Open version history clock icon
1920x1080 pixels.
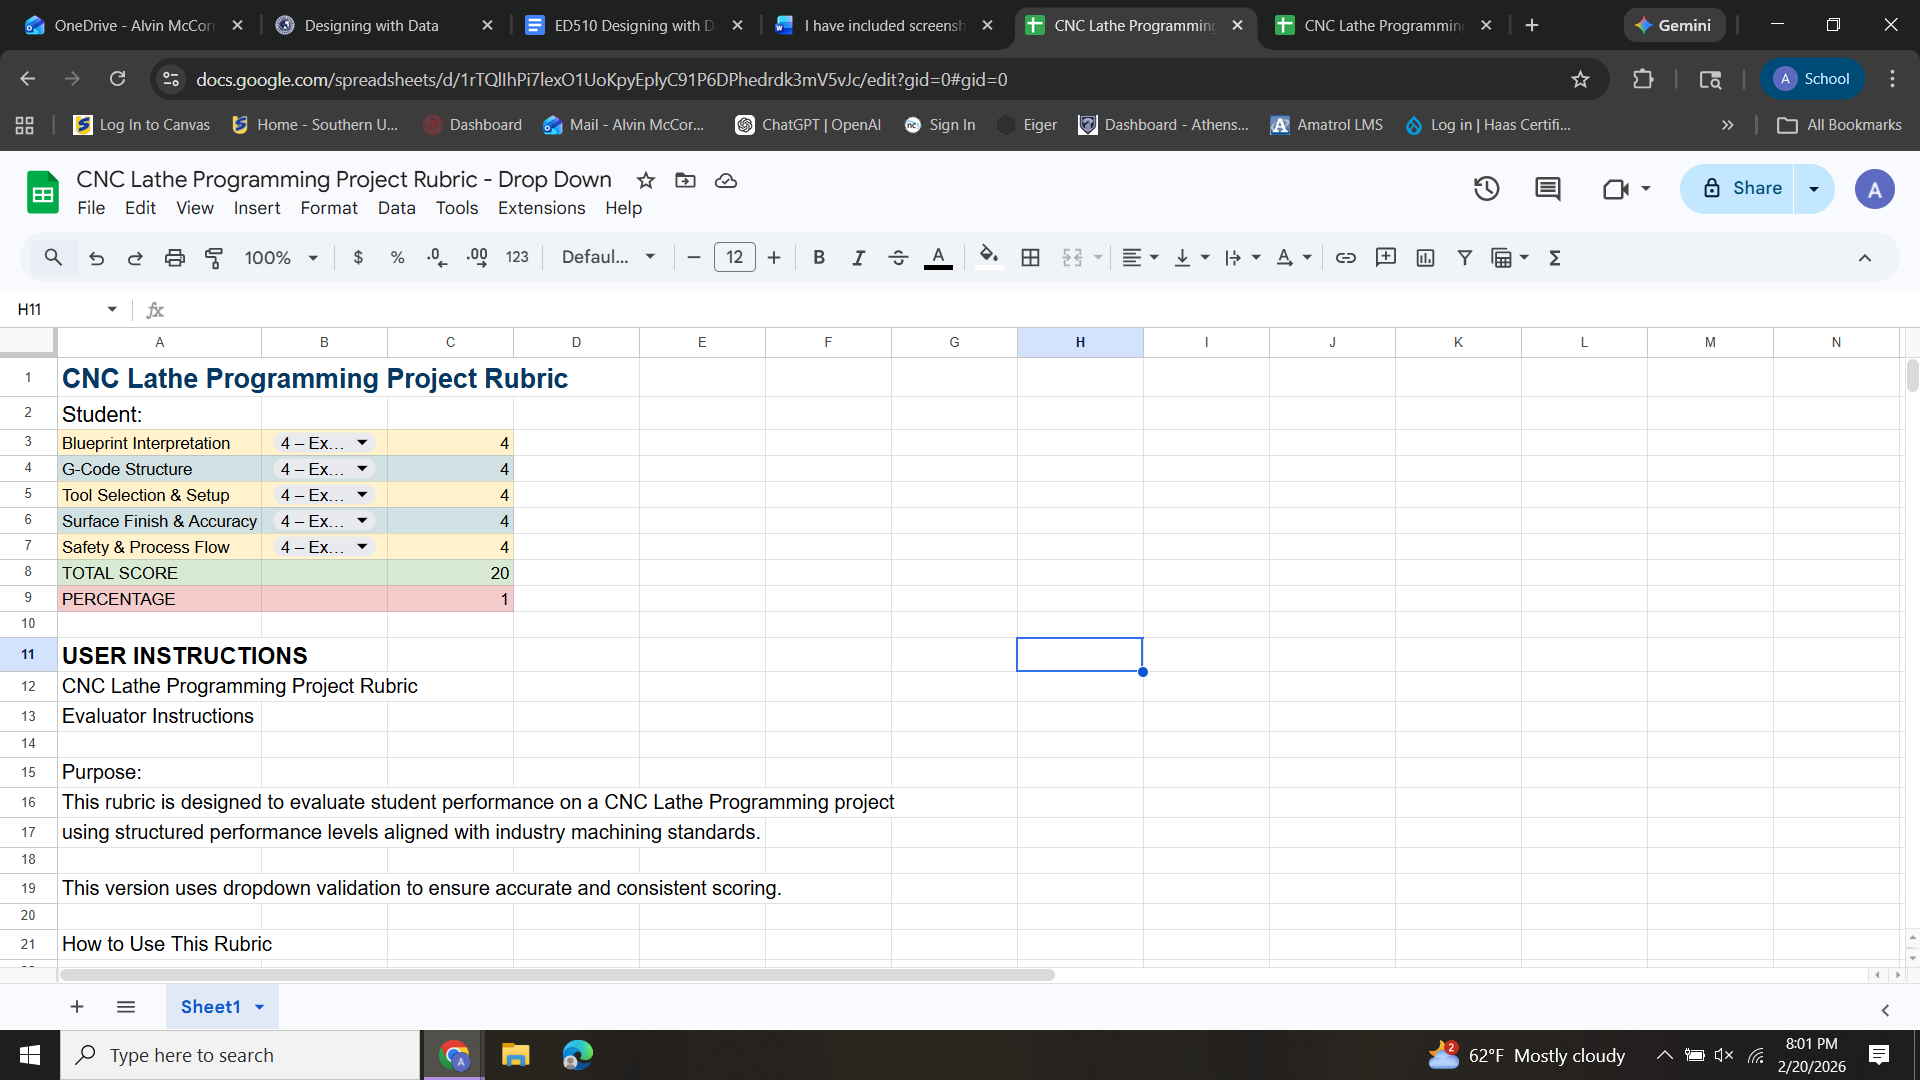(x=1486, y=189)
